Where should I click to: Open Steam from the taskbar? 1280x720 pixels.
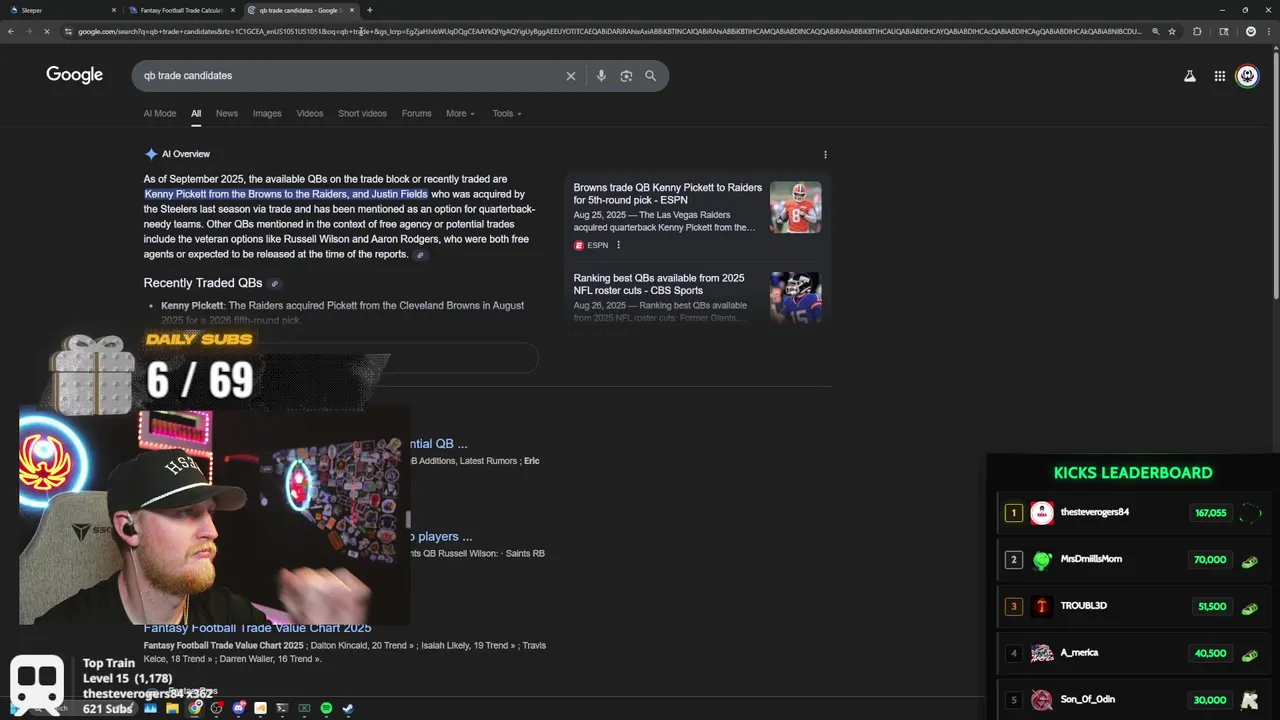(x=348, y=708)
